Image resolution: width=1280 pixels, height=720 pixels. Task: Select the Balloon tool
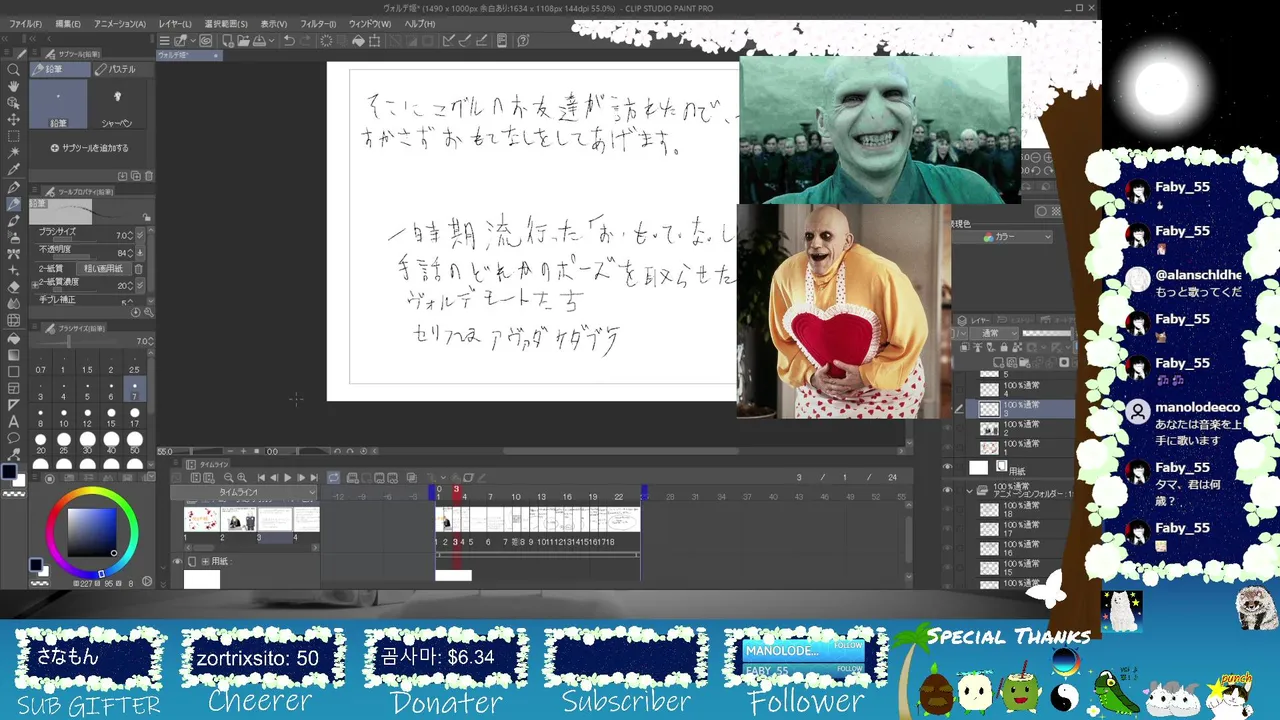(14, 438)
